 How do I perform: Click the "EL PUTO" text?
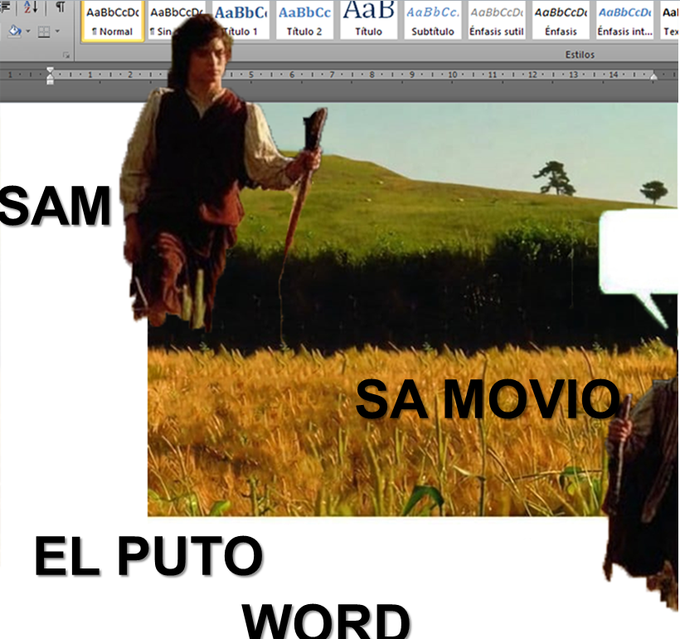pos(149,556)
